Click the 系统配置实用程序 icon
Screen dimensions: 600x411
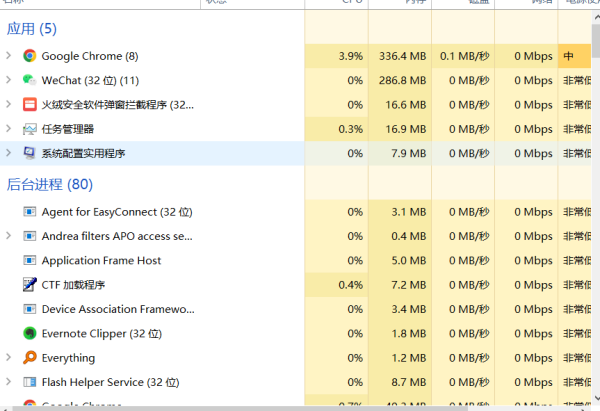pos(29,153)
